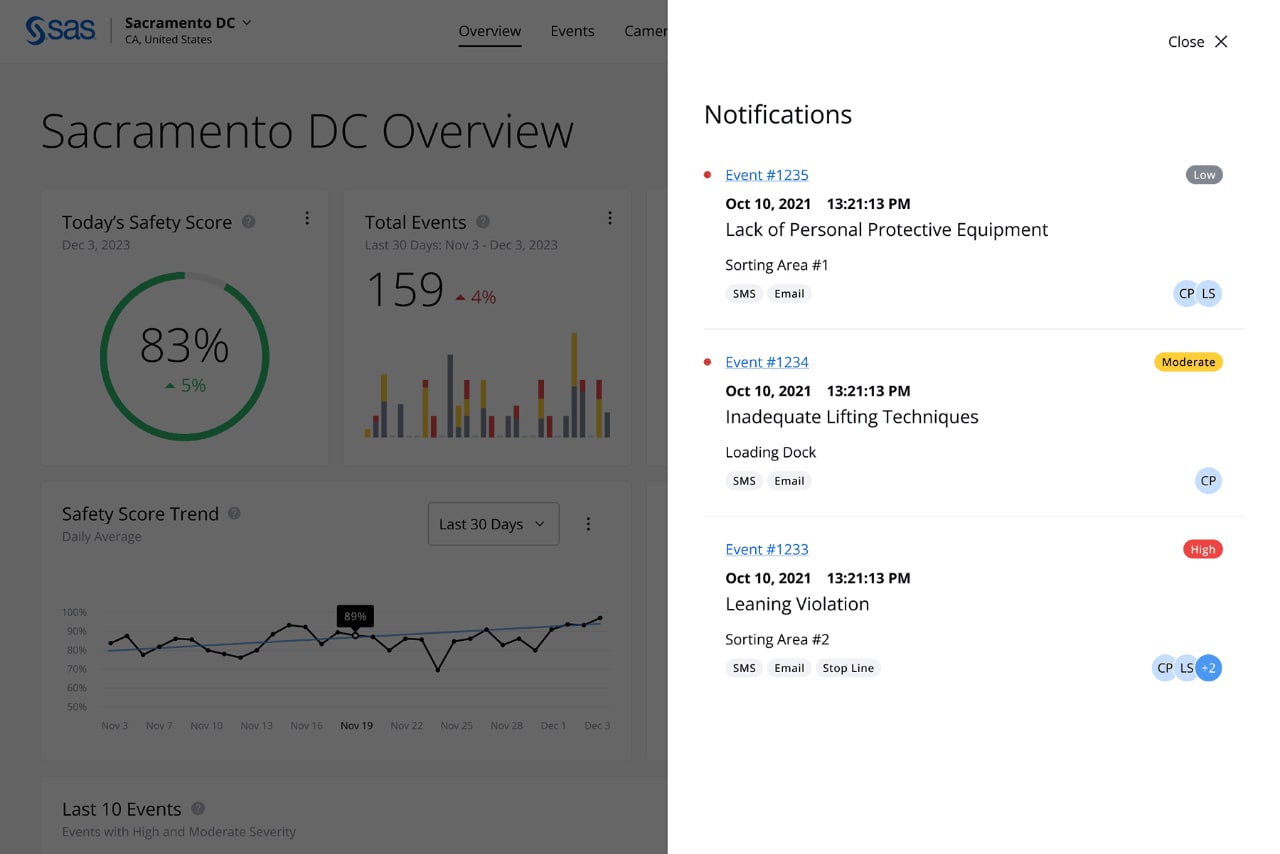1280x854 pixels.
Task: Click the Moderate severity badge
Action: [1188, 362]
